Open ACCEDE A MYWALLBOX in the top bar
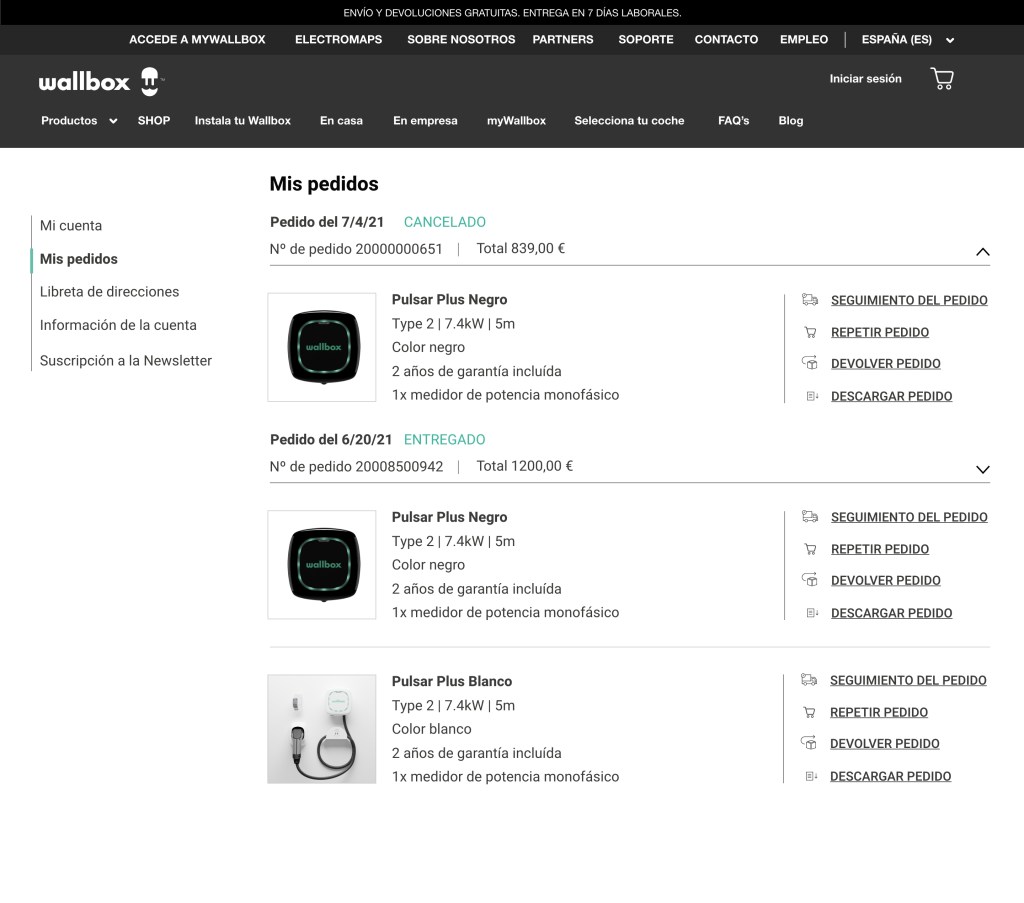The height and width of the screenshot is (903, 1024). [x=197, y=40]
